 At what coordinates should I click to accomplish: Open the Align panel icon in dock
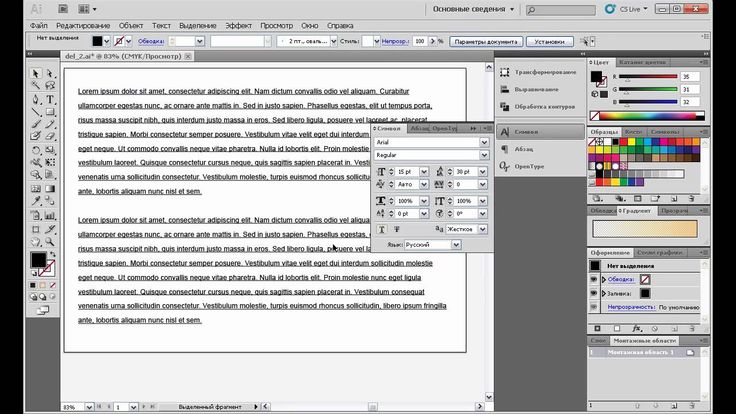[x=505, y=89]
